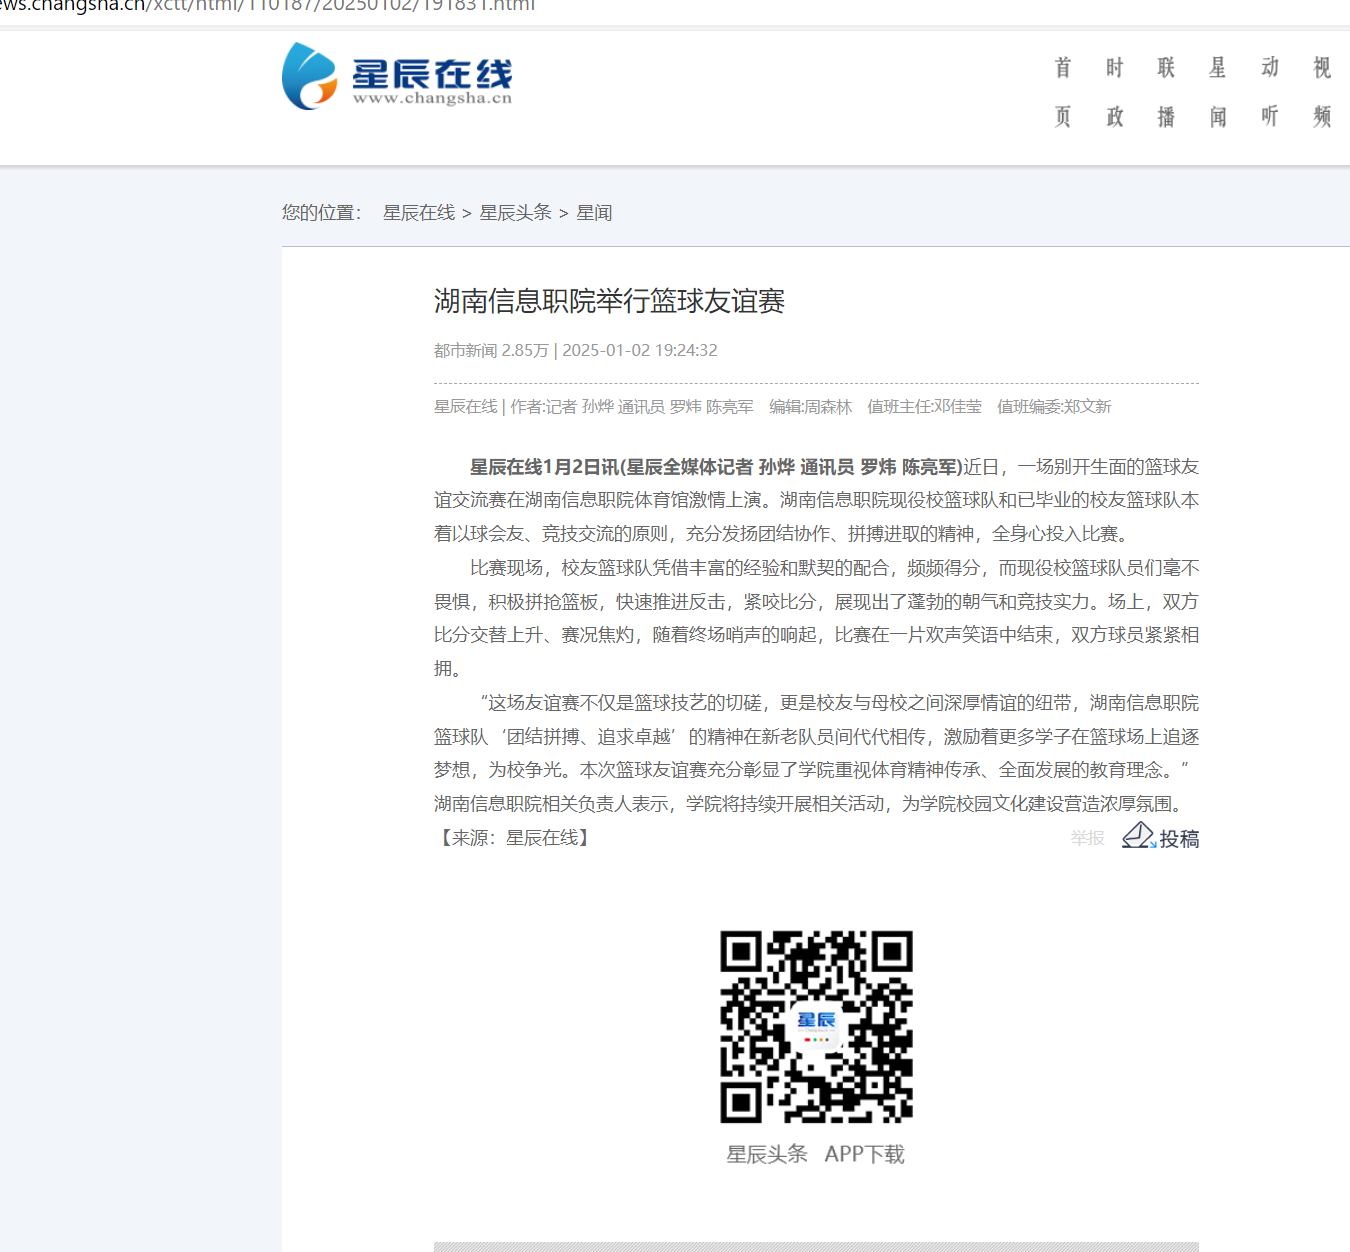
Task: Go to the 时政 section in the top navigation
Action: pos(1114,92)
